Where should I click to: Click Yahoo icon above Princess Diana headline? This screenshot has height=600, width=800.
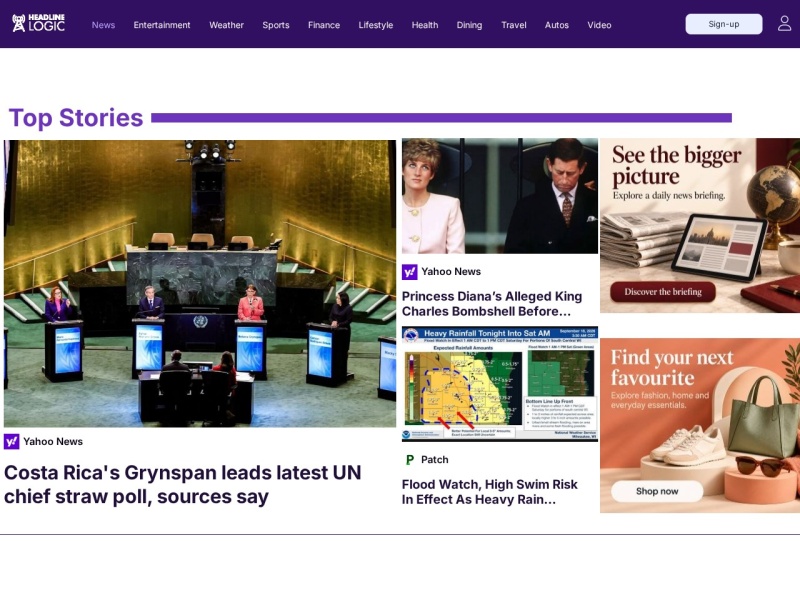click(x=410, y=272)
